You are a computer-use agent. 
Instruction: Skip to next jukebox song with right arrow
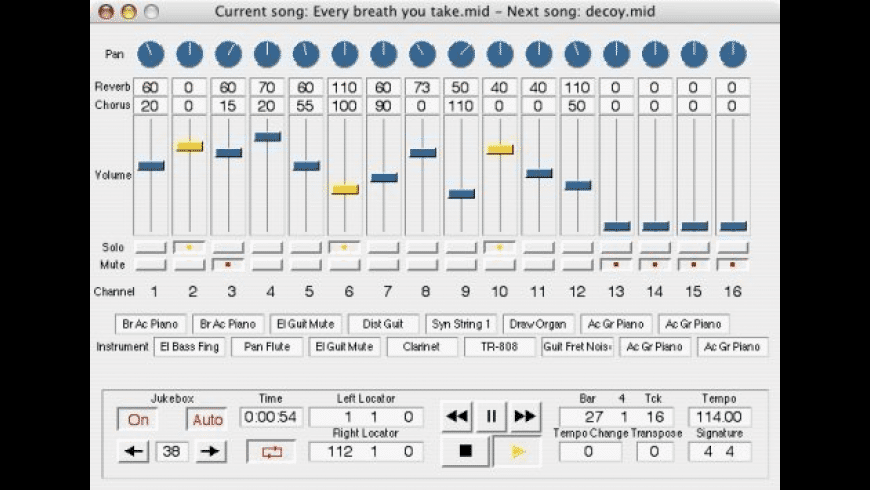click(x=209, y=452)
